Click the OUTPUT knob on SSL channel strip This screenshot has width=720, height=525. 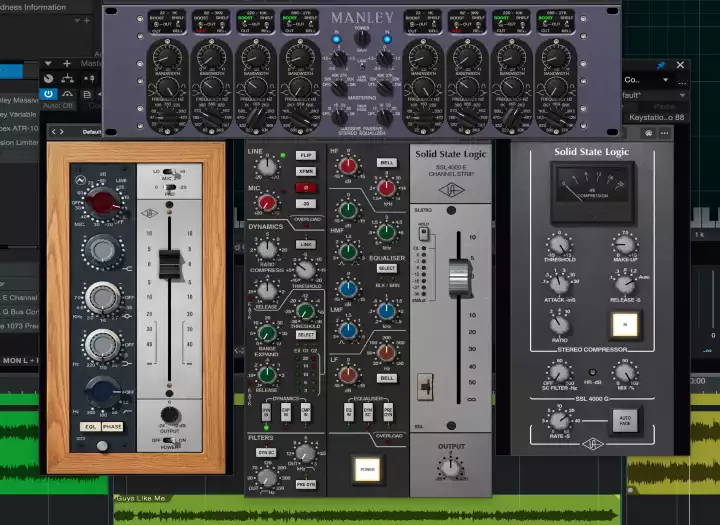pos(451,467)
